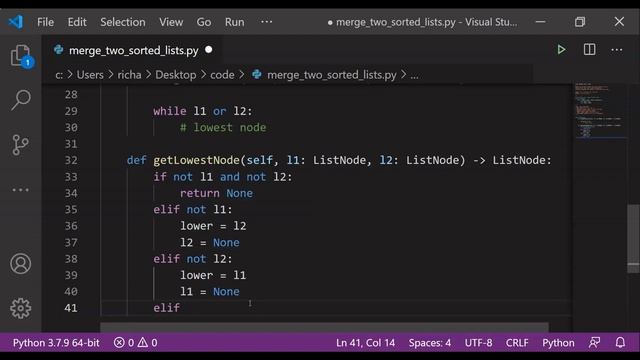
Task: Click breadcrumb file merge_two_sorted_lists.py
Action: pyautogui.click(x=331, y=75)
